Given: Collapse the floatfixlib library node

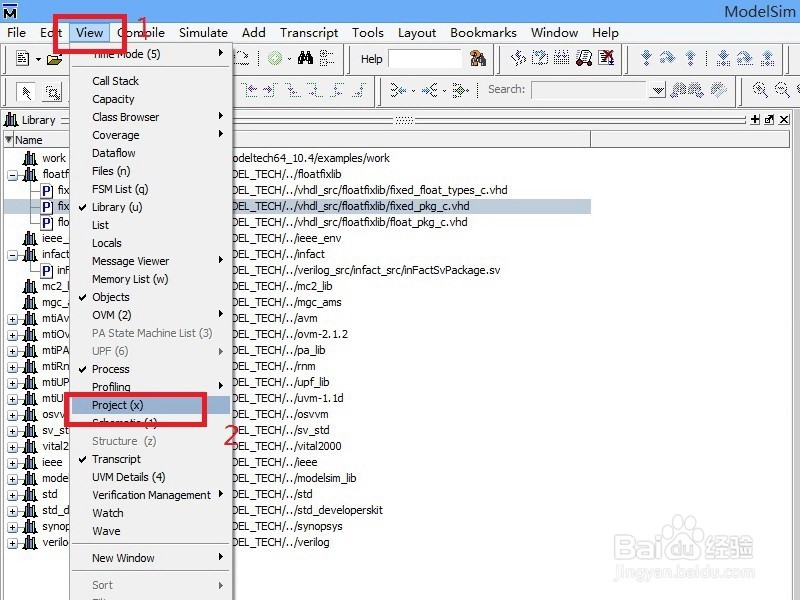Looking at the screenshot, I should coord(12,176).
